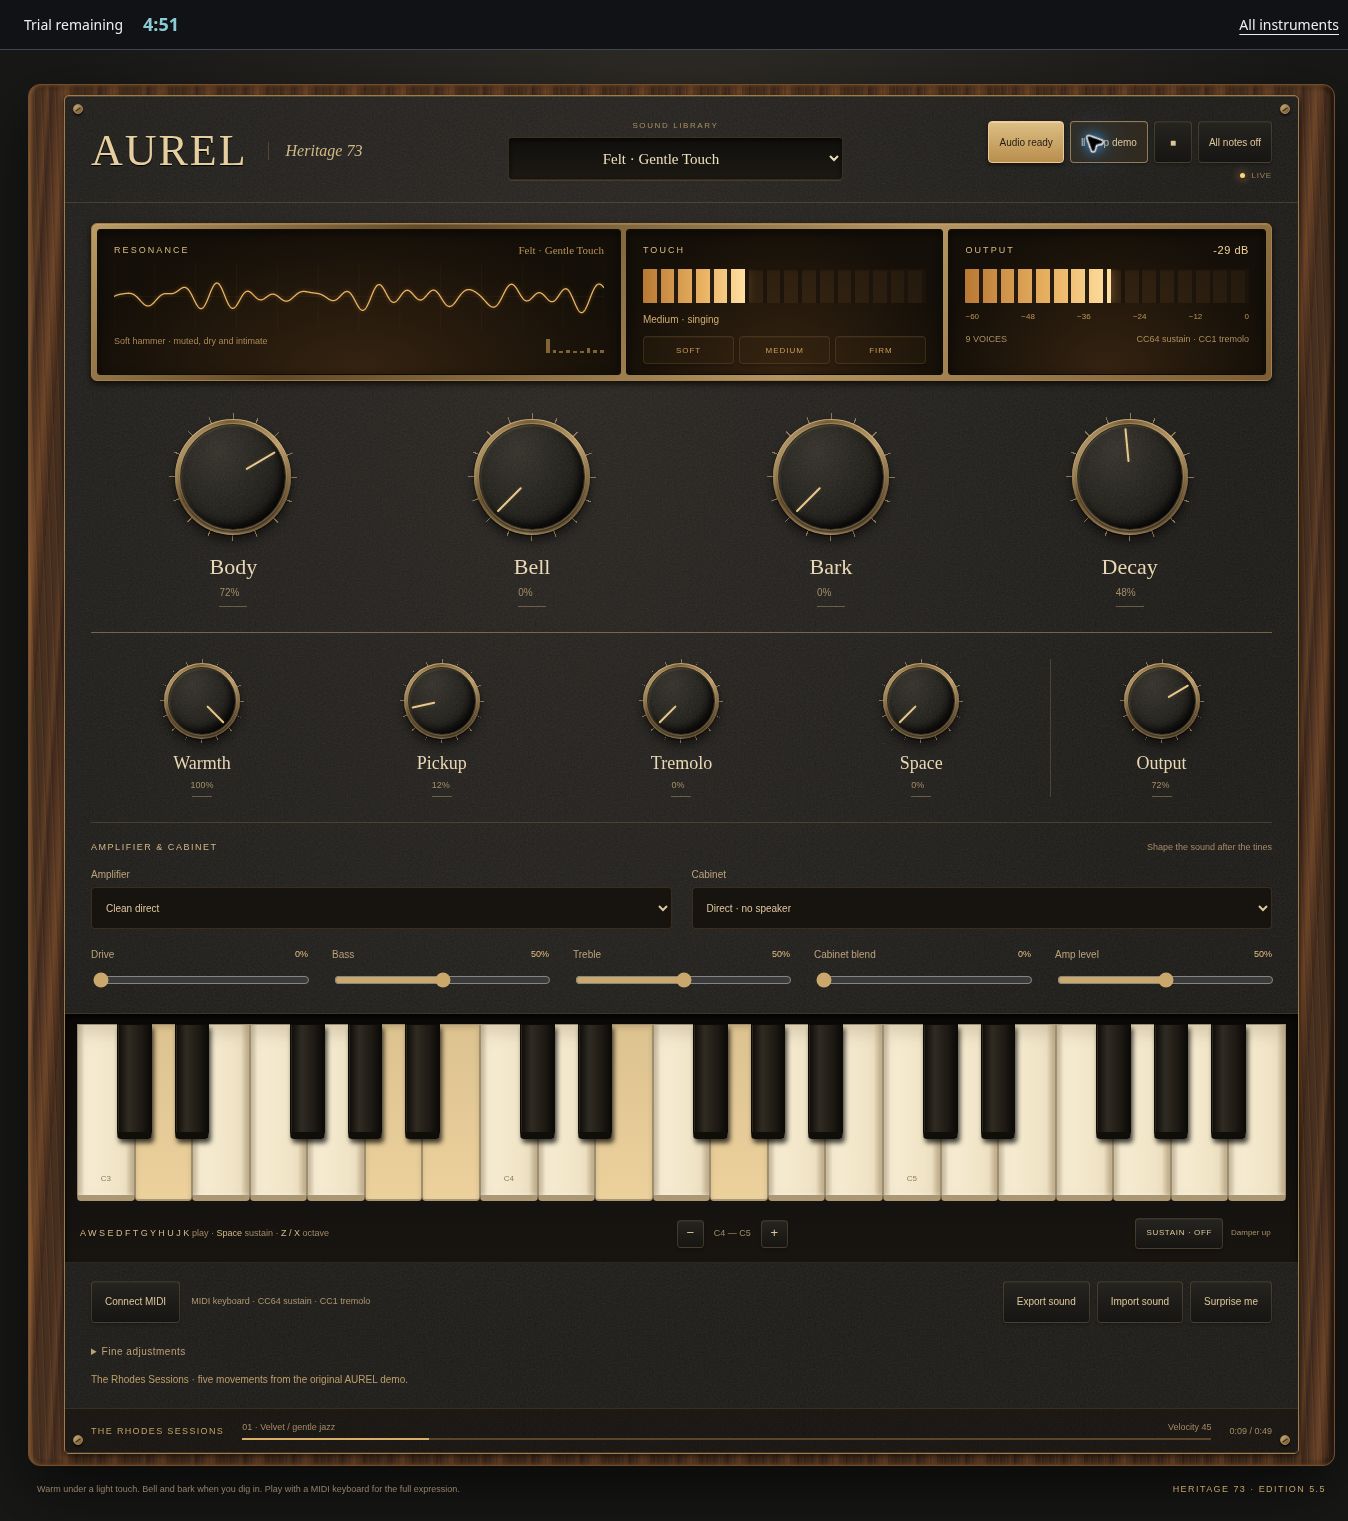
Task: Click the '-29 dB' output level readout
Action: coord(1230,250)
